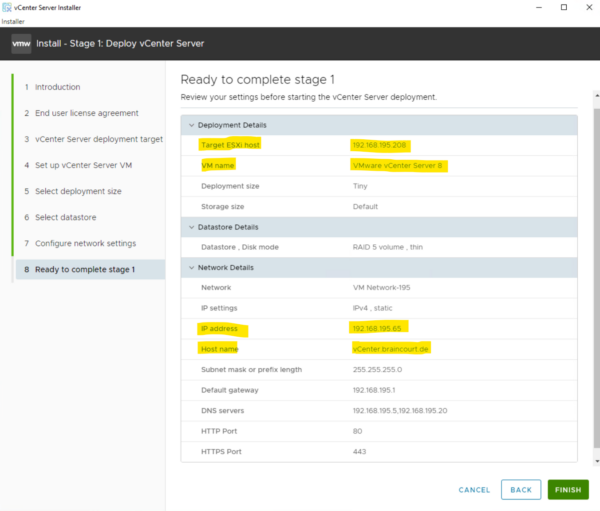Click the Deployment Details section title
Screen dimensions: 600x511
[232, 125]
